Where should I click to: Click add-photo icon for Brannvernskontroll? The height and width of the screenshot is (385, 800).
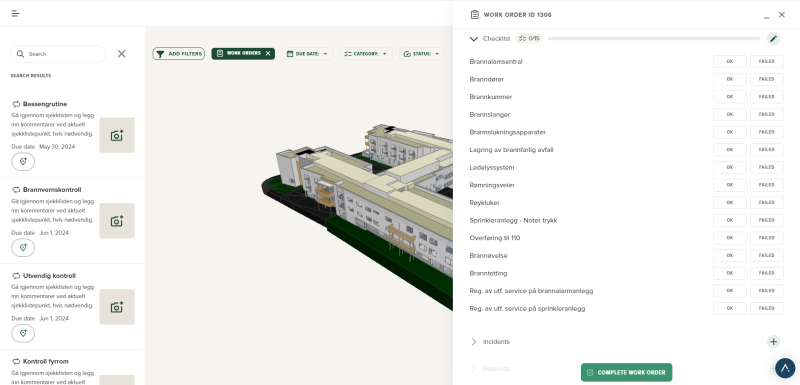coord(117,221)
